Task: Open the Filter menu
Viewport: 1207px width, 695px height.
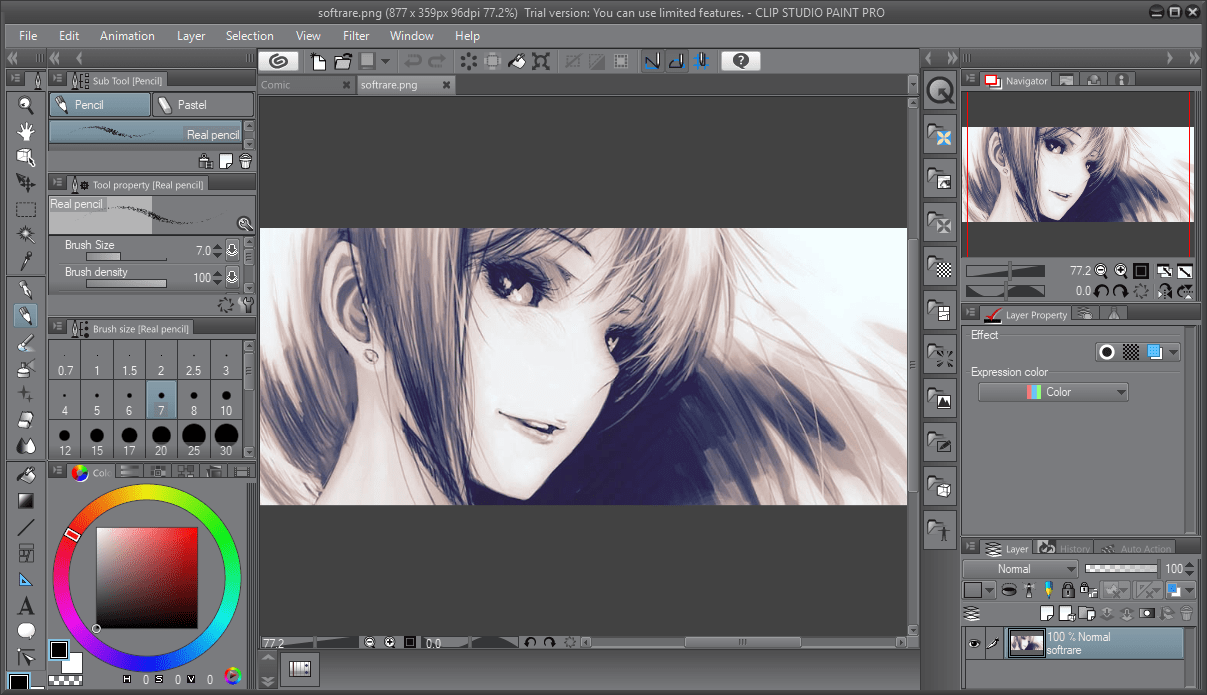Action: point(356,35)
